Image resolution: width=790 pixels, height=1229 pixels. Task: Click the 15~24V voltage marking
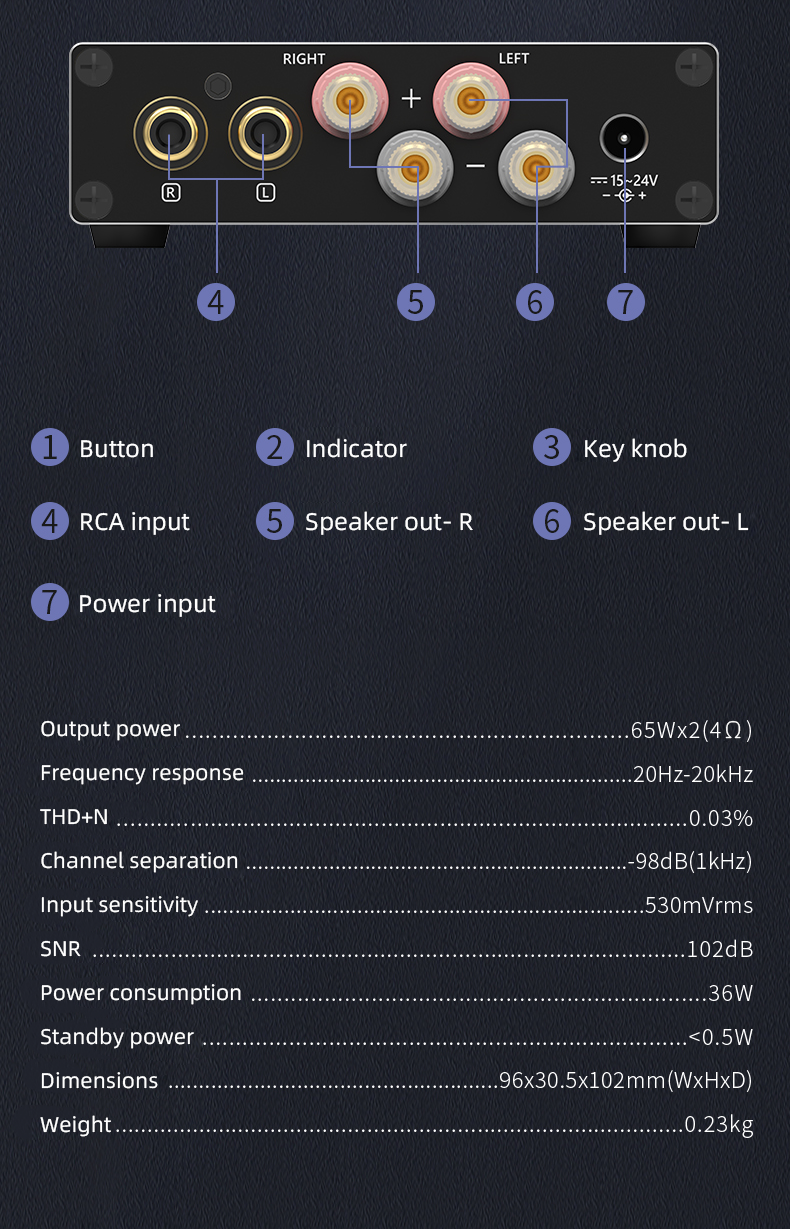point(634,180)
